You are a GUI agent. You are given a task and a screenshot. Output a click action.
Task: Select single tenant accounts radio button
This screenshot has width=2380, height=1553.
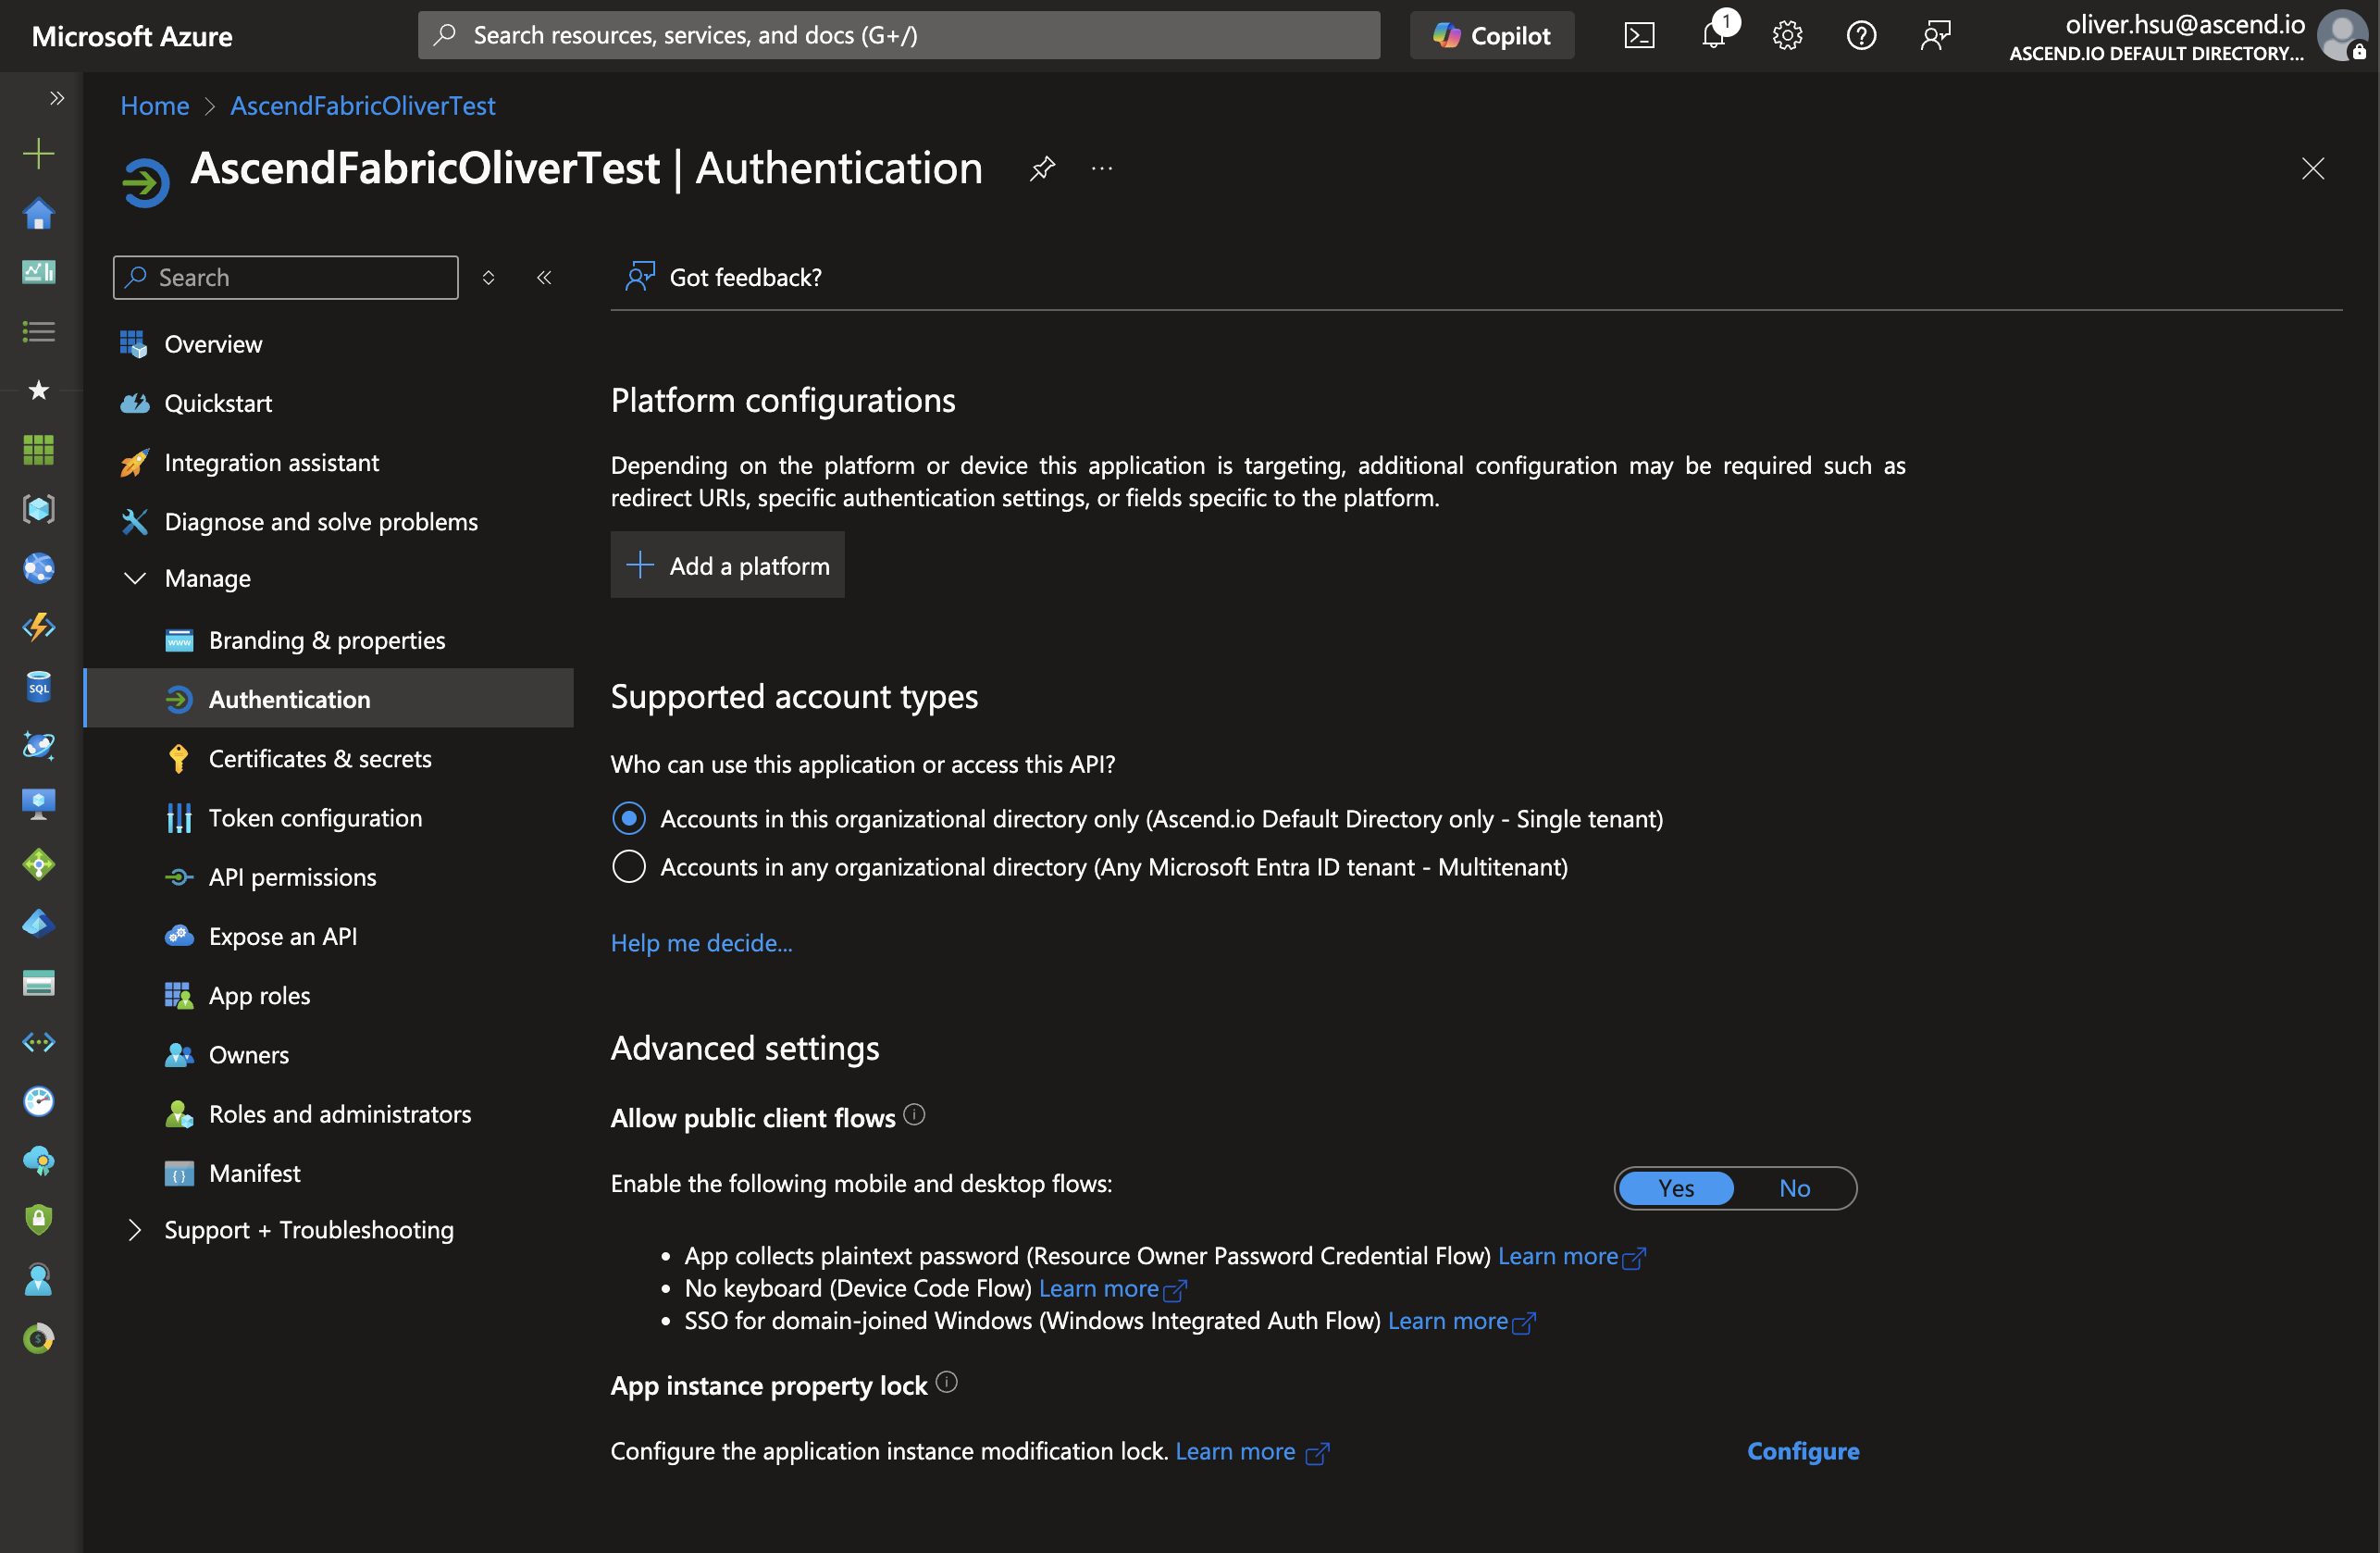click(x=628, y=817)
